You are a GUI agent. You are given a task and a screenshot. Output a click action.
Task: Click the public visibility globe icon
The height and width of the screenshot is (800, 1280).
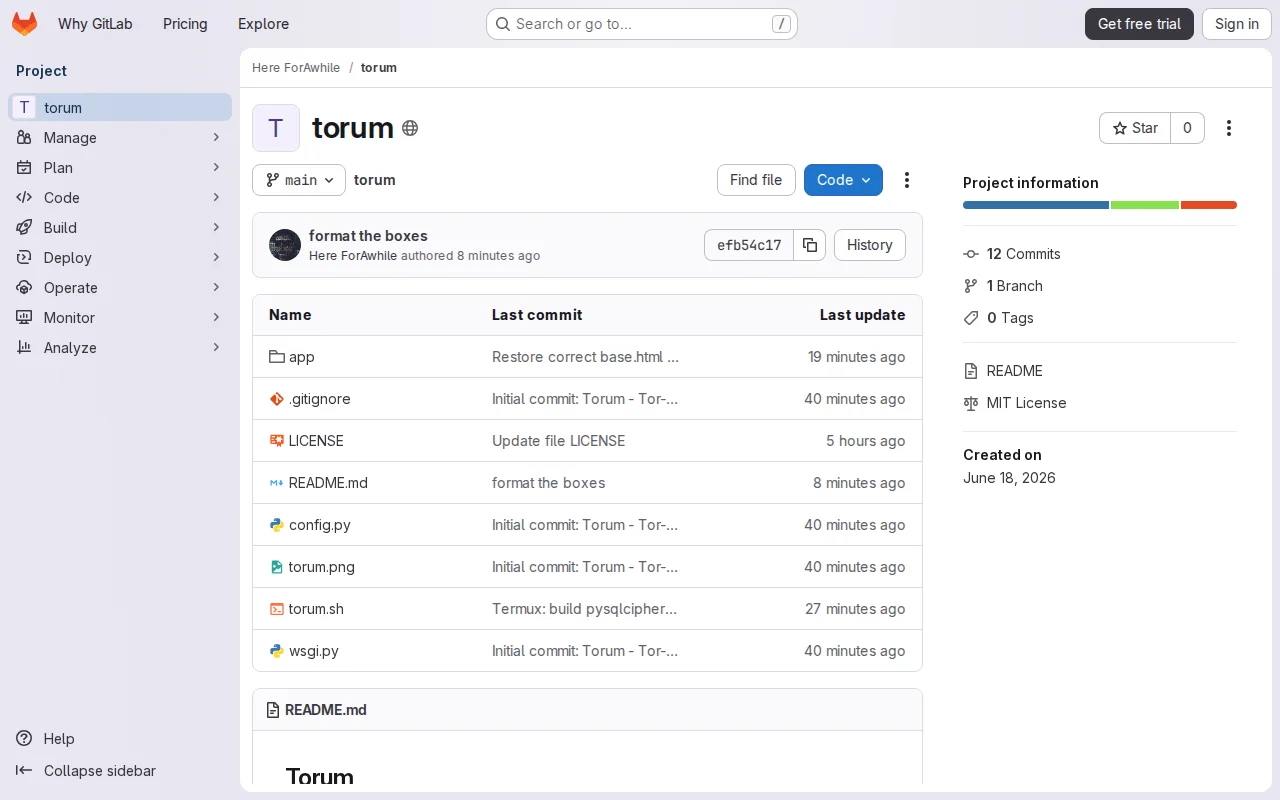pyautogui.click(x=410, y=128)
